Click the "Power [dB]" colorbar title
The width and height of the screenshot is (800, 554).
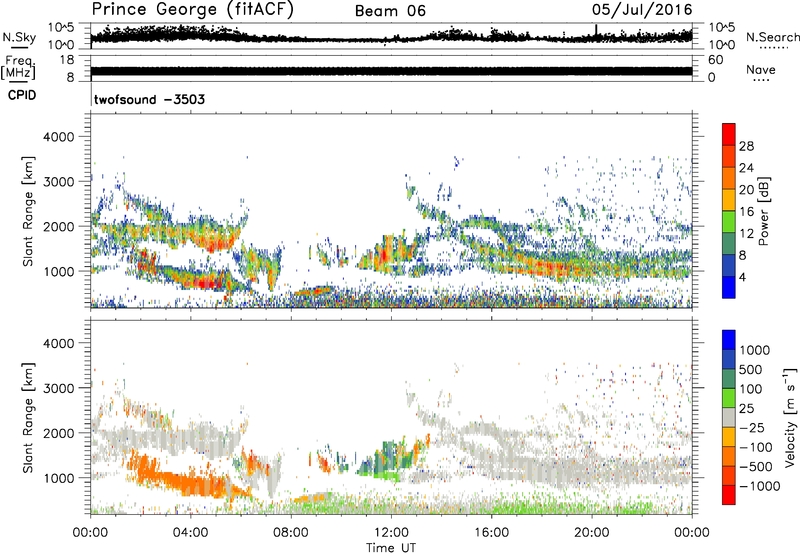(763, 211)
